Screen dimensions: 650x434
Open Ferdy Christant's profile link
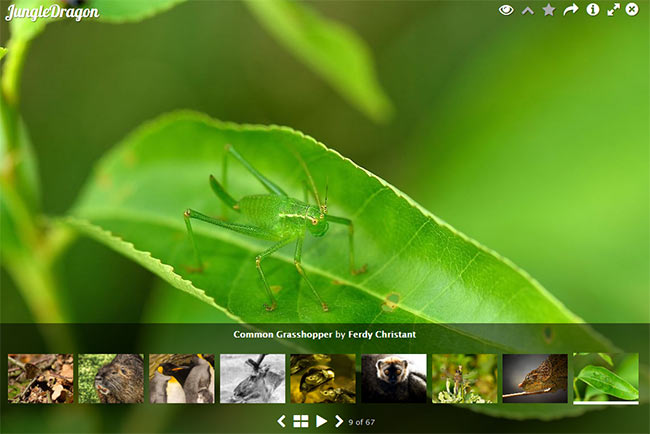(x=382, y=335)
